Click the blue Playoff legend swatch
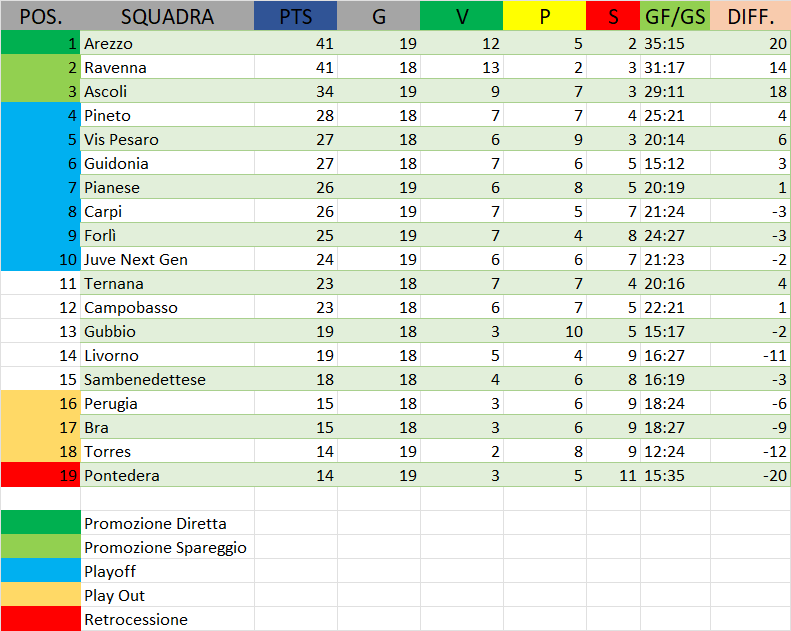 [x=40, y=571]
